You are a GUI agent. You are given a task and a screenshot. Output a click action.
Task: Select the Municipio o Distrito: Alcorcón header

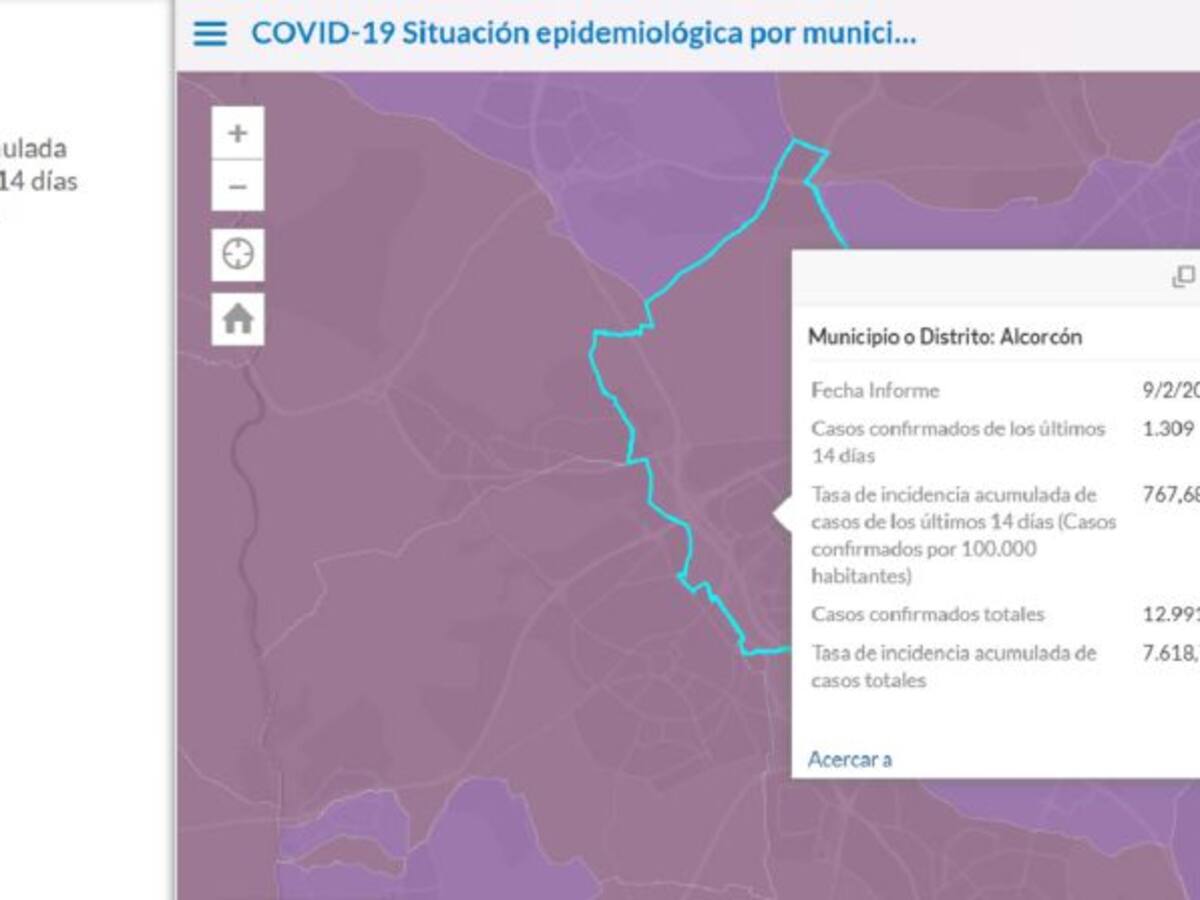pos(945,336)
